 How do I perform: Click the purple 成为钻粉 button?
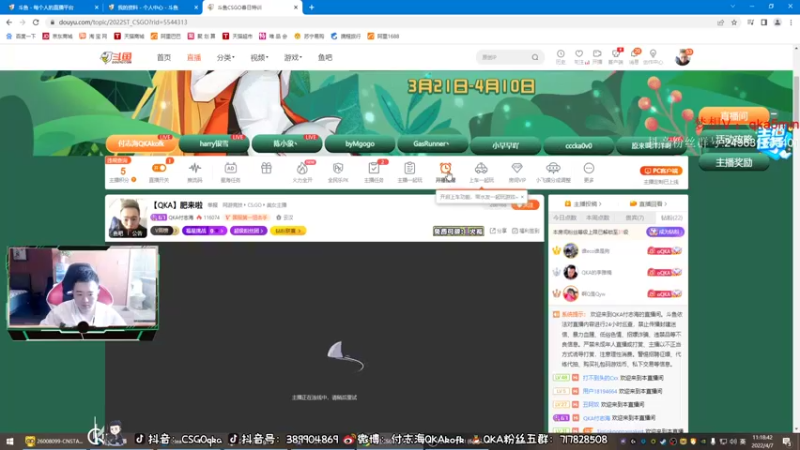click(665, 232)
